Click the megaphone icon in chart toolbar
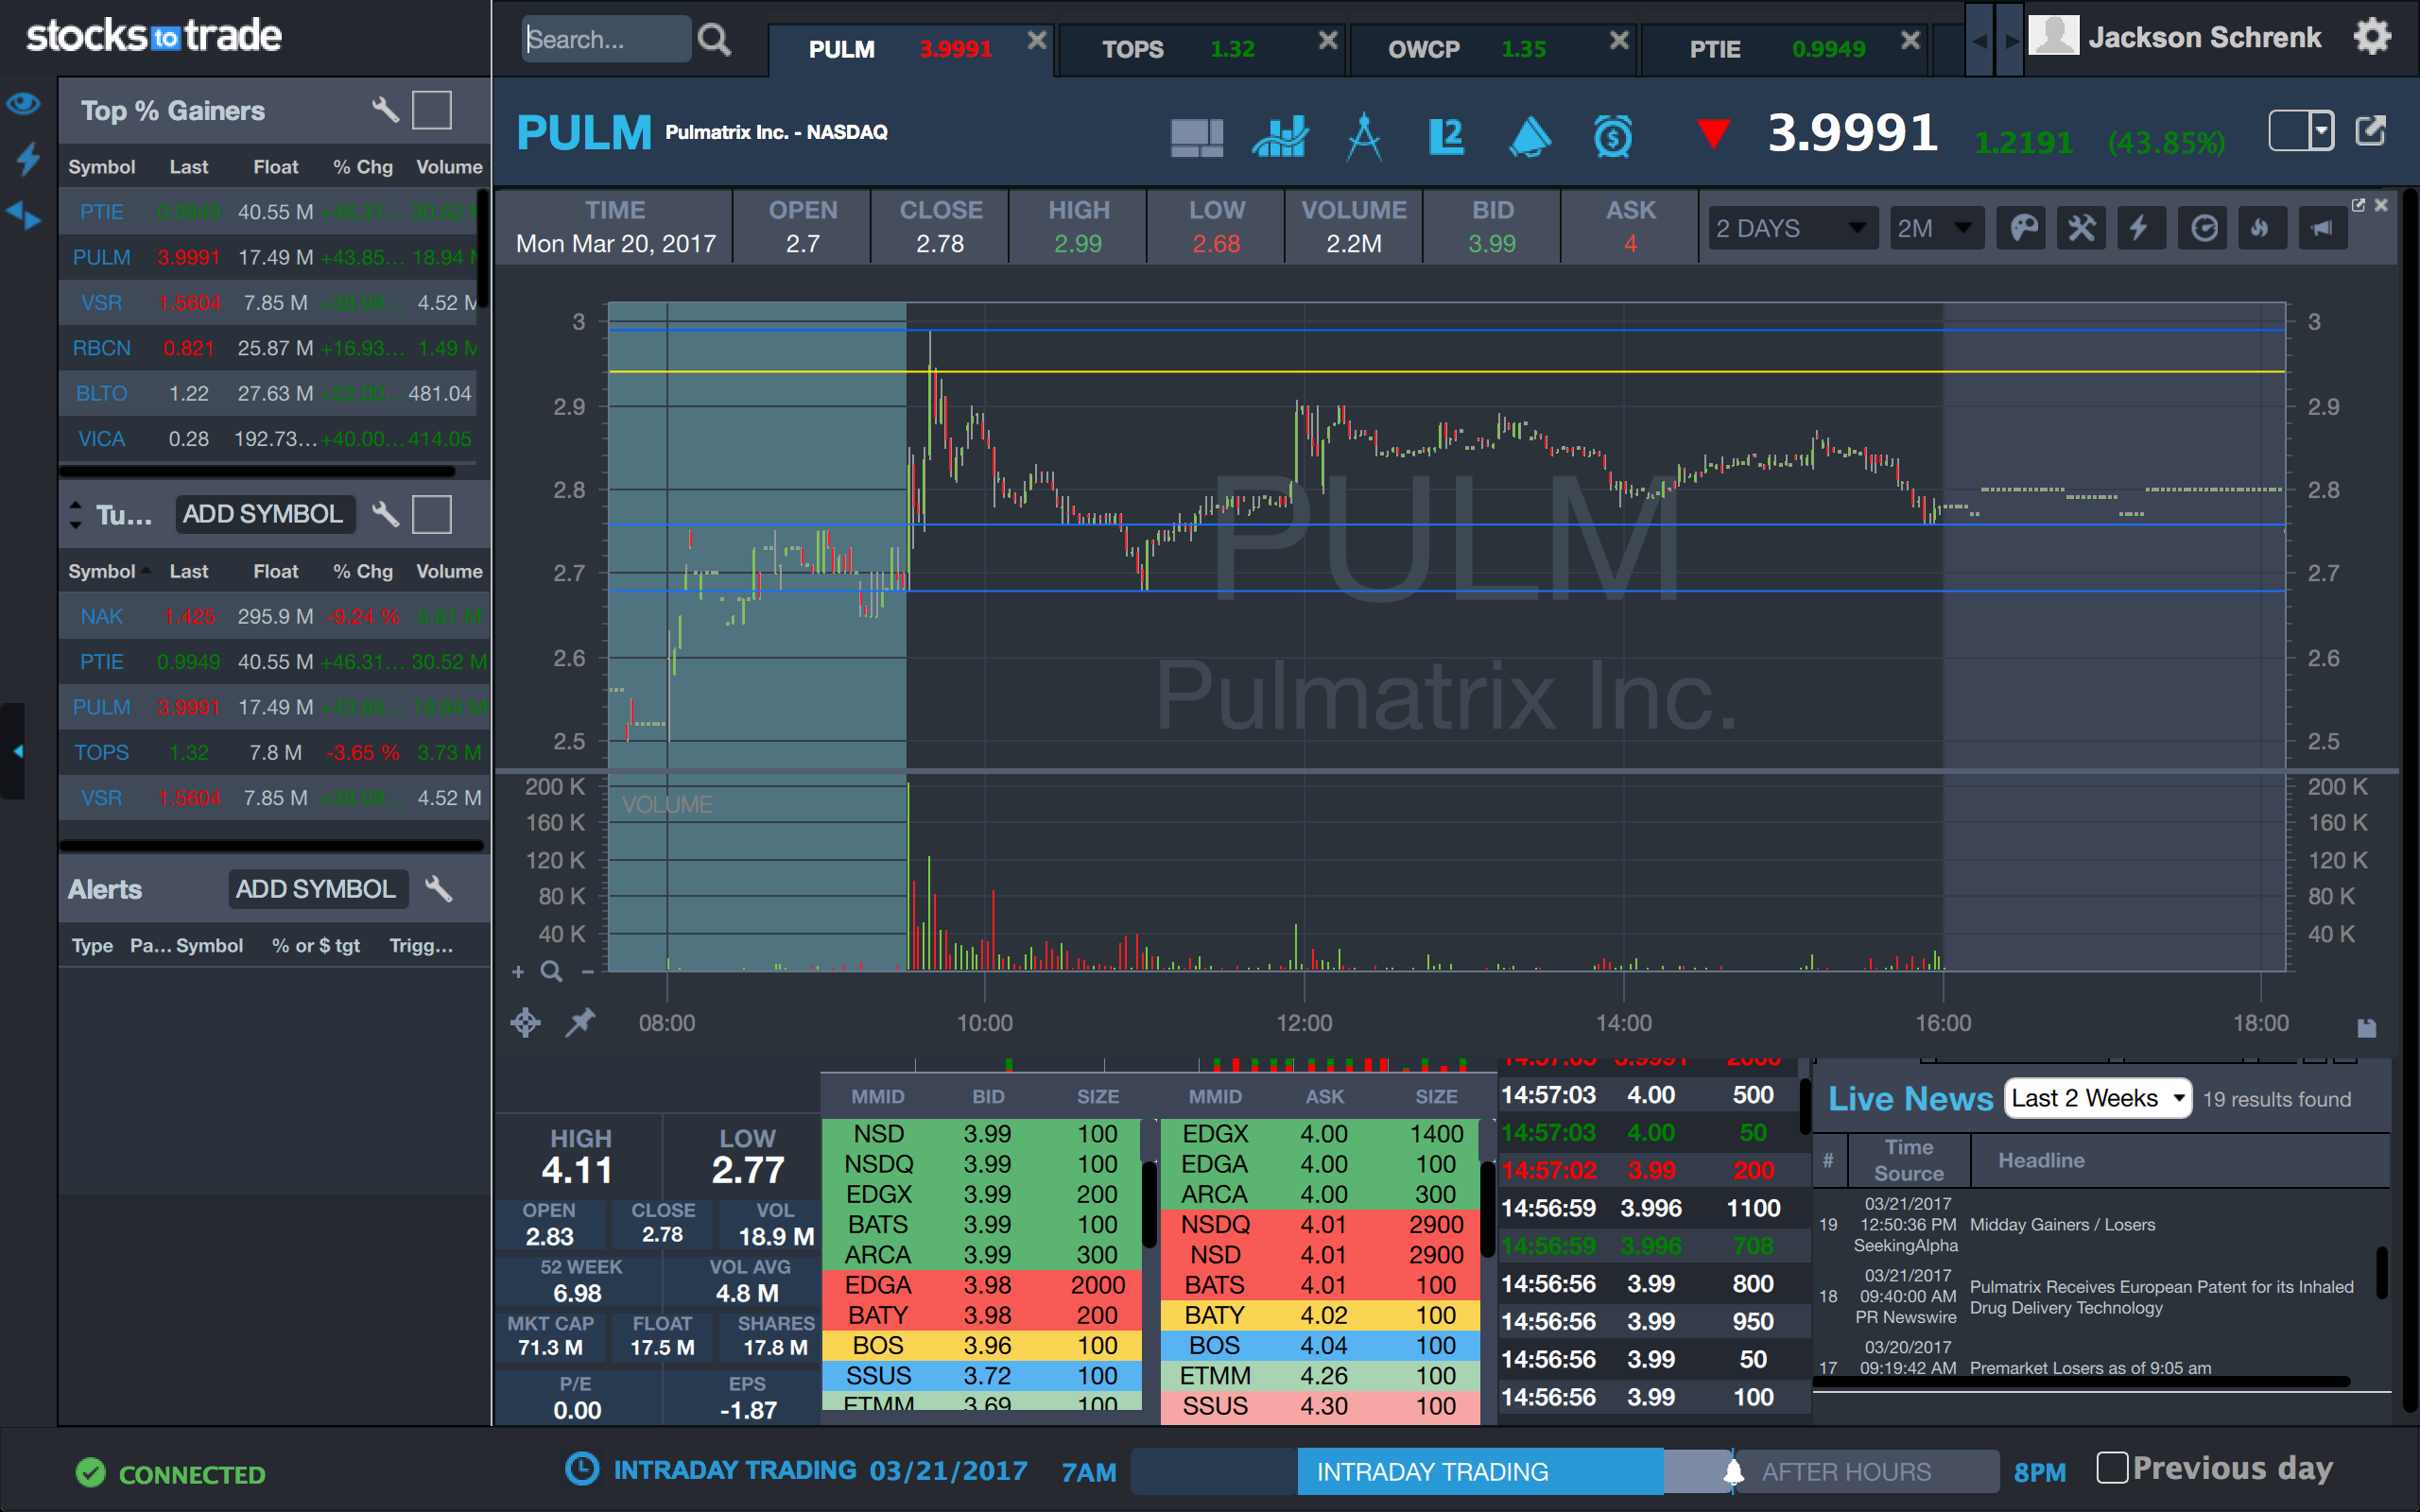The width and height of the screenshot is (2420, 1512). point(2322,229)
